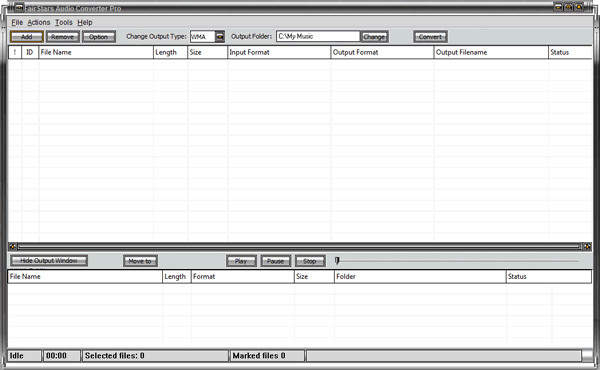Click the WMA output type combo box
The image size is (600, 370).
pyautogui.click(x=207, y=37)
